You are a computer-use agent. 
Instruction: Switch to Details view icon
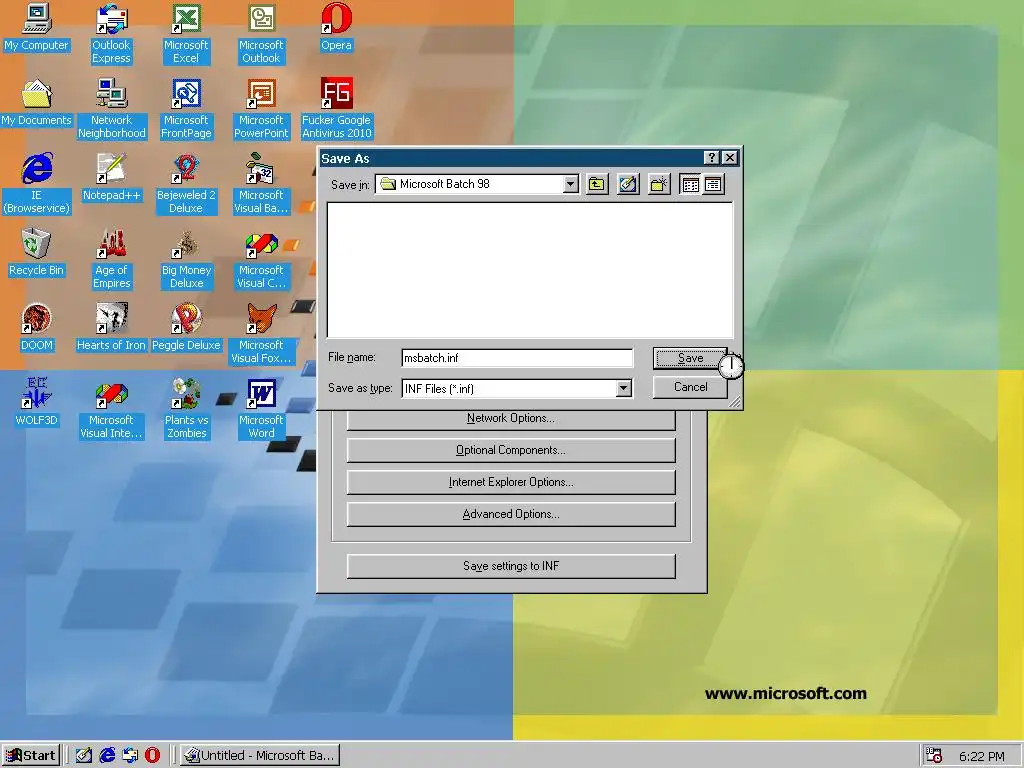coord(713,184)
